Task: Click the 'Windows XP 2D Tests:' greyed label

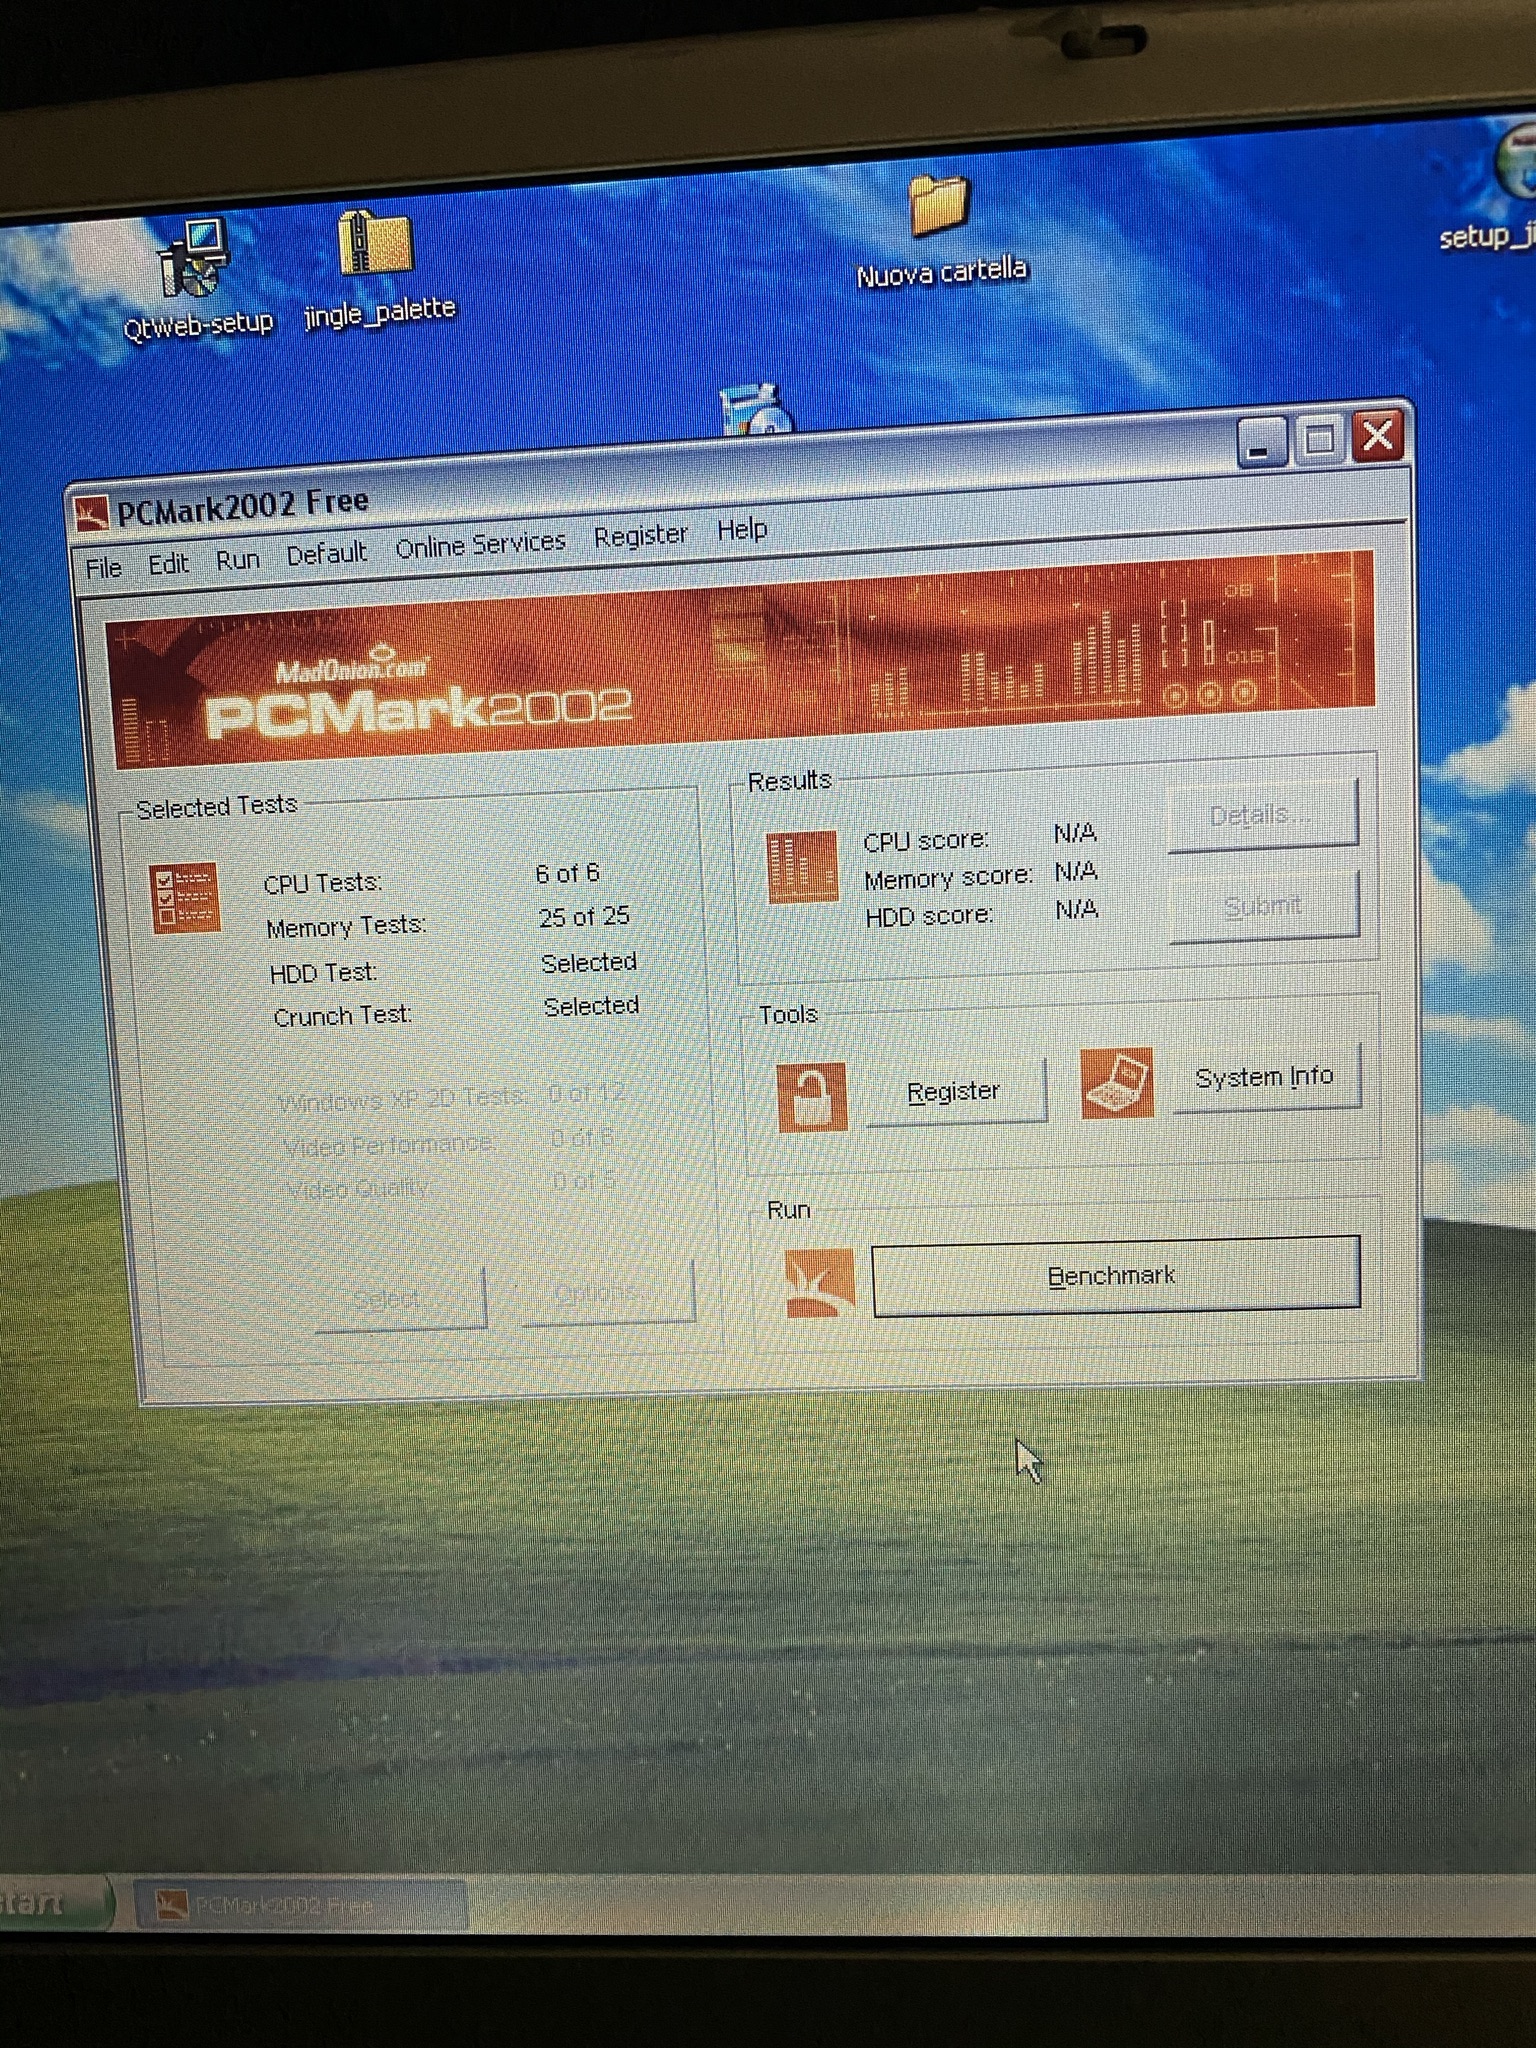Action: (x=402, y=1099)
